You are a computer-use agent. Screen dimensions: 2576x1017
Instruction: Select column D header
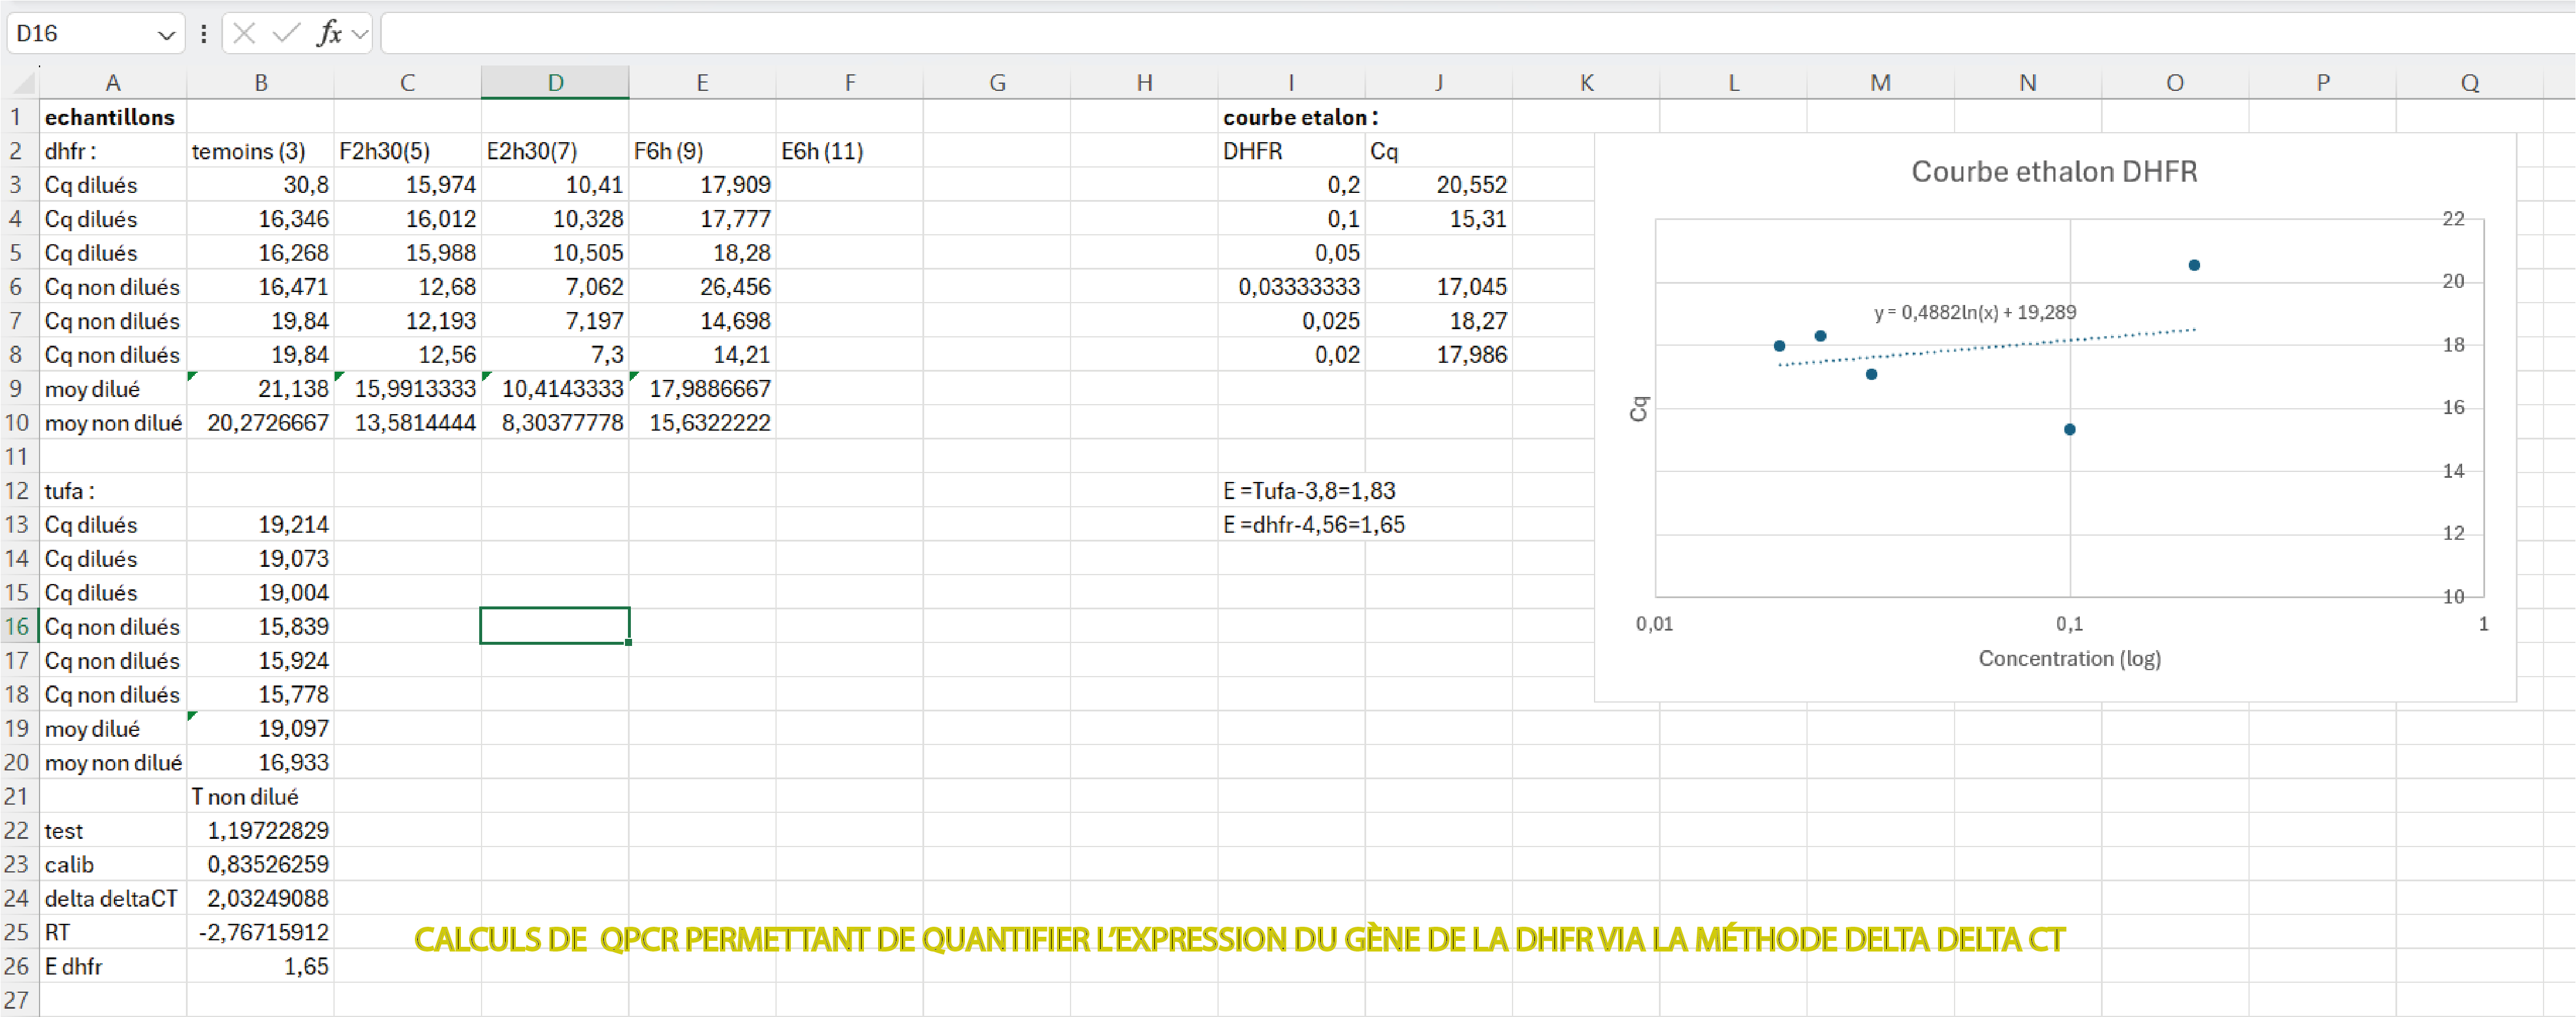(555, 83)
